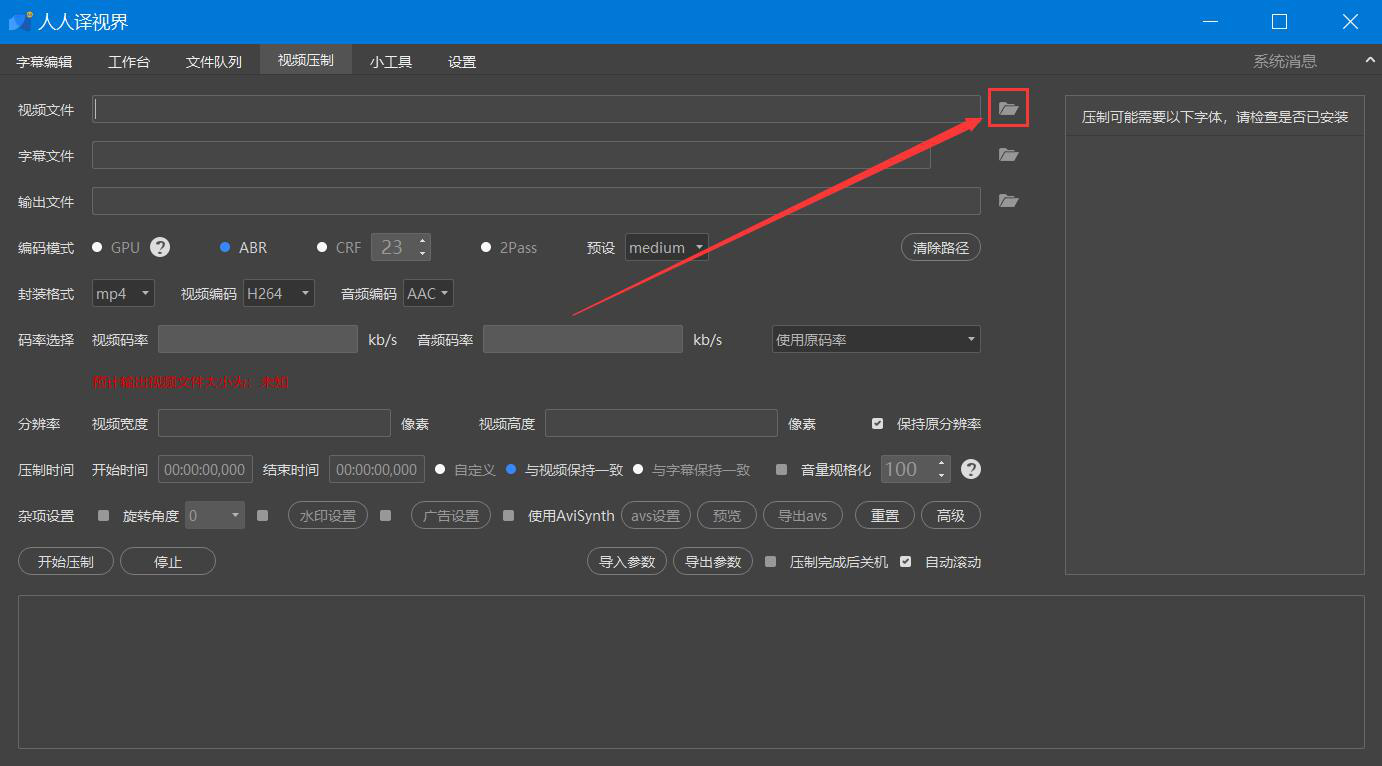Switch to the 字幕编辑 tab
Image resolution: width=1382 pixels, height=766 pixels.
click(44, 61)
